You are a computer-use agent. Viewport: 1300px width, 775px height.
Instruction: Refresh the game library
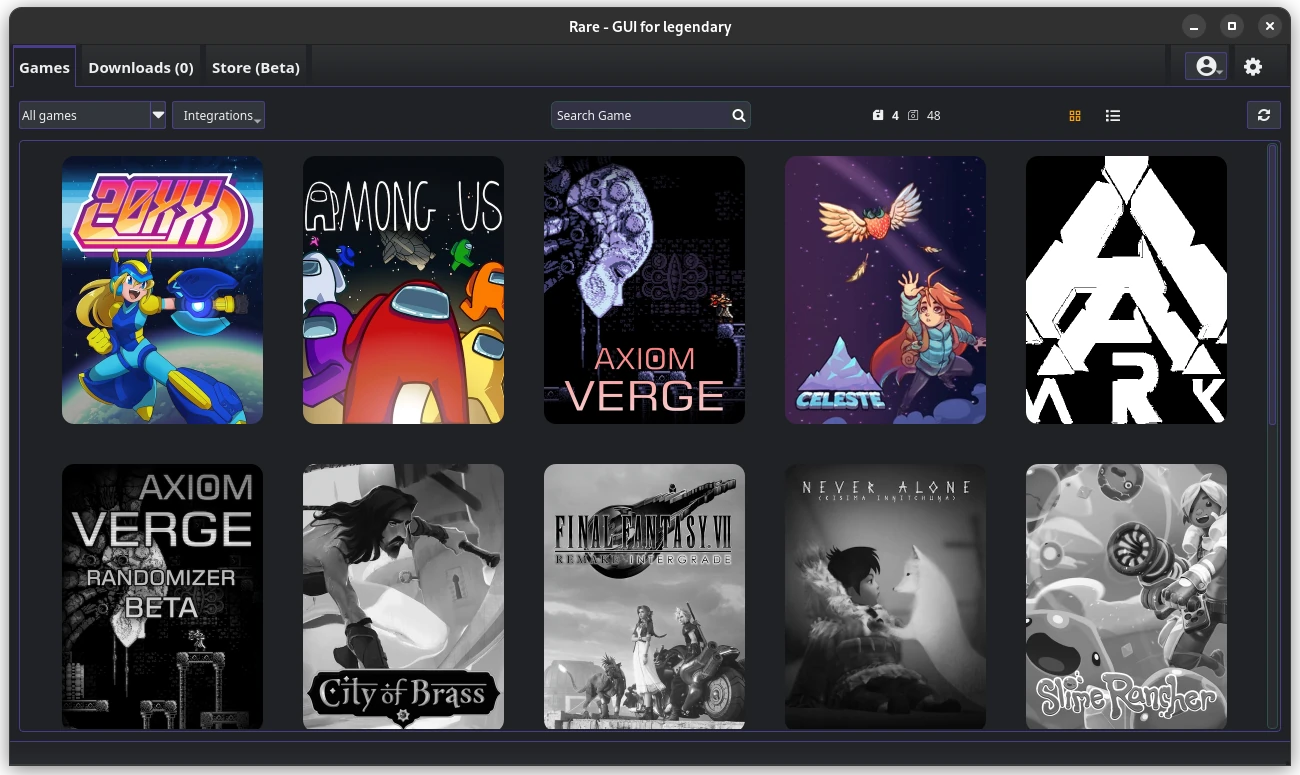pyautogui.click(x=1264, y=115)
